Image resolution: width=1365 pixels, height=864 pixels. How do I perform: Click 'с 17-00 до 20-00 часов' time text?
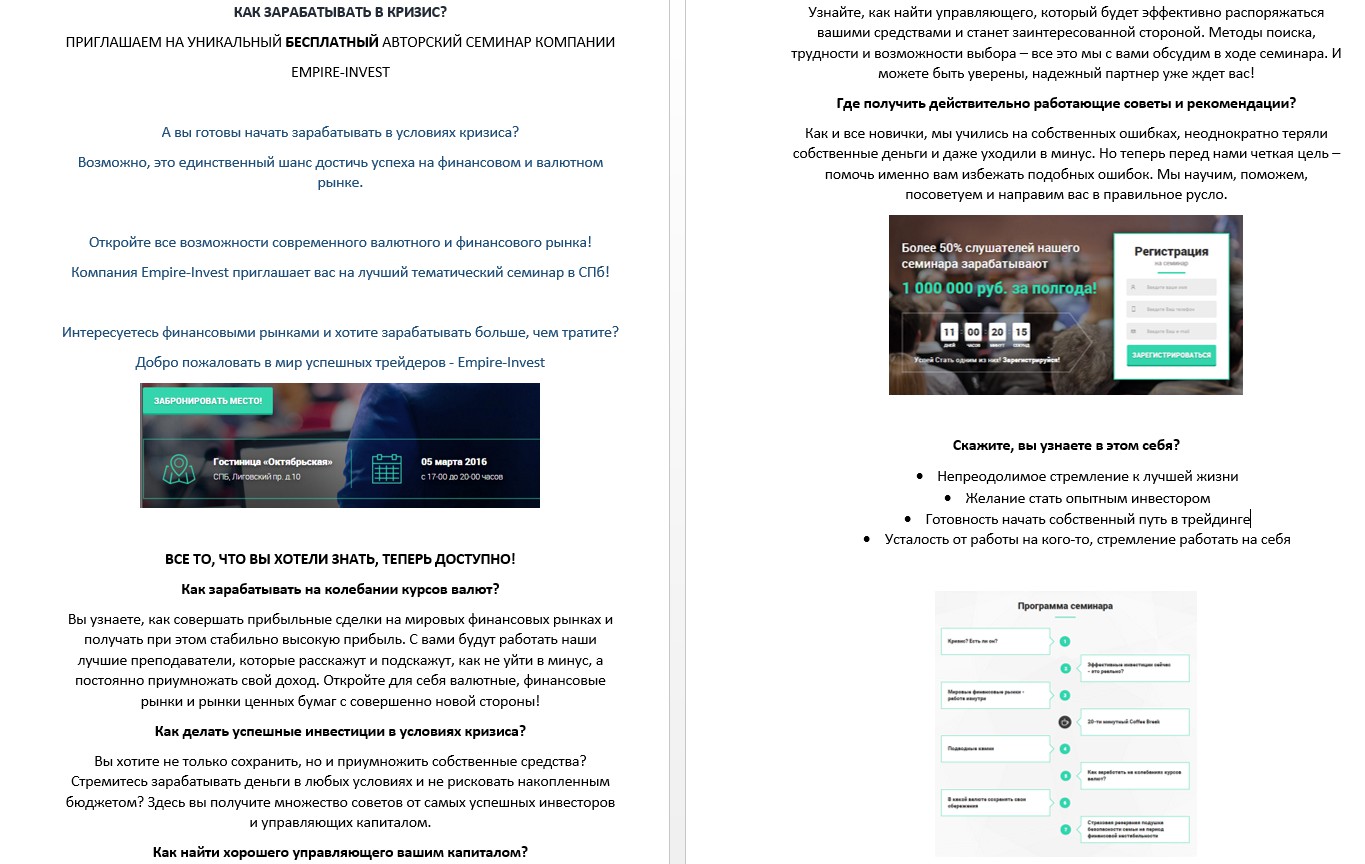click(462, 477)
